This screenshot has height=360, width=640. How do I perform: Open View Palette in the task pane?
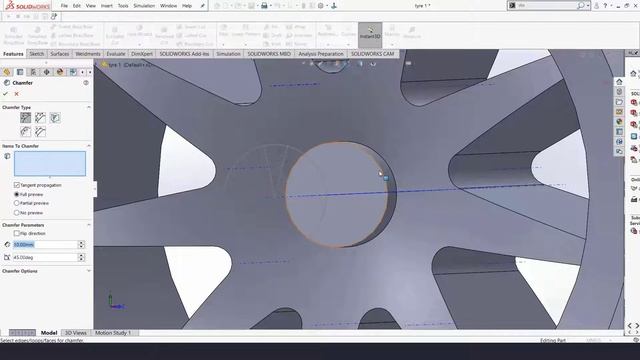pyautogui.click(x=619, y=112)
